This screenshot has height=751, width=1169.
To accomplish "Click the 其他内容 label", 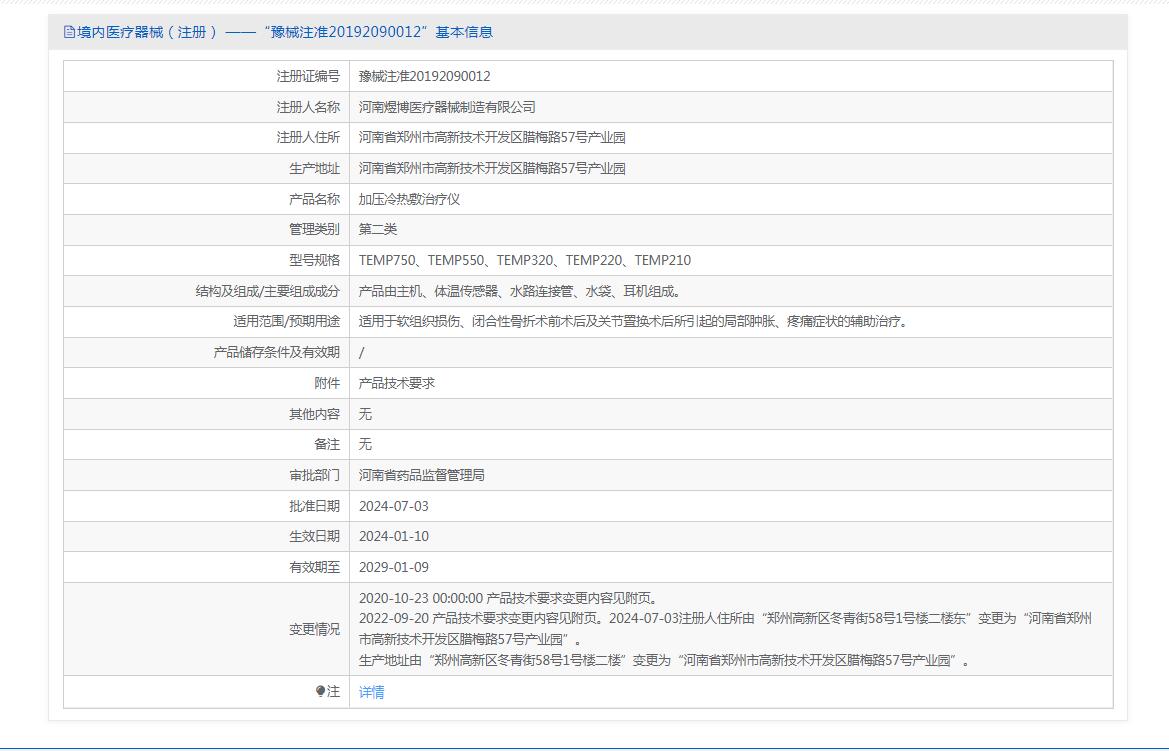I will (x=314, y=414).
